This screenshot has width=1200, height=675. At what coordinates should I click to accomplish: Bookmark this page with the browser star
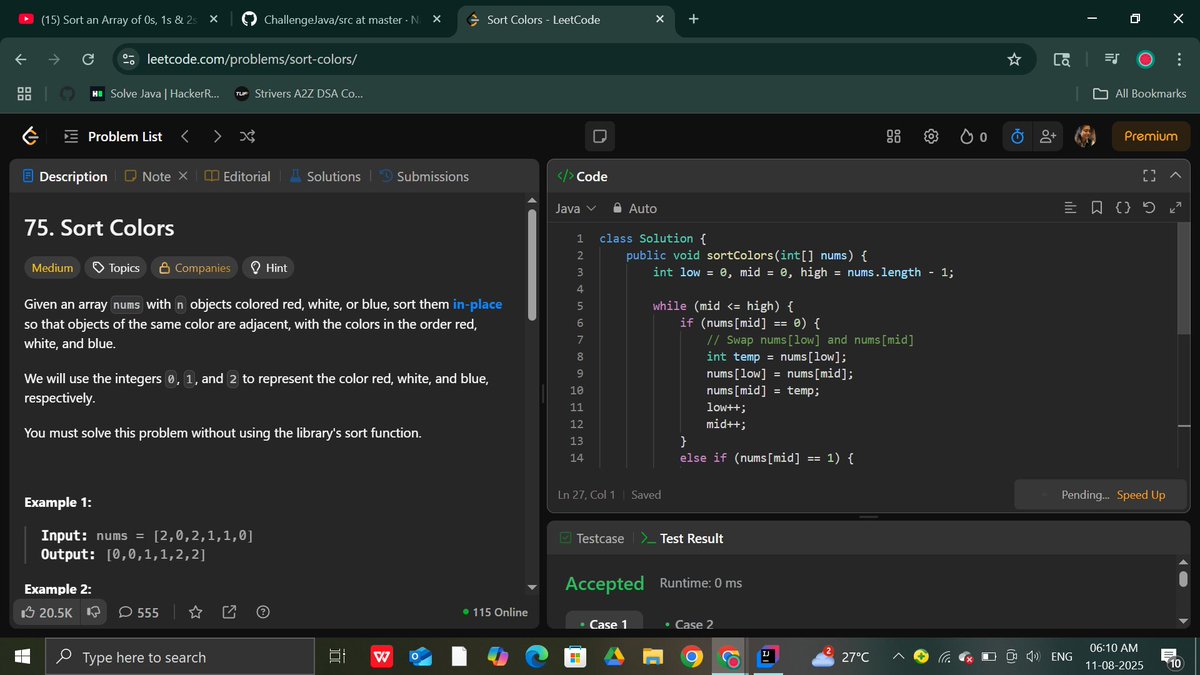click(1014, 59)
